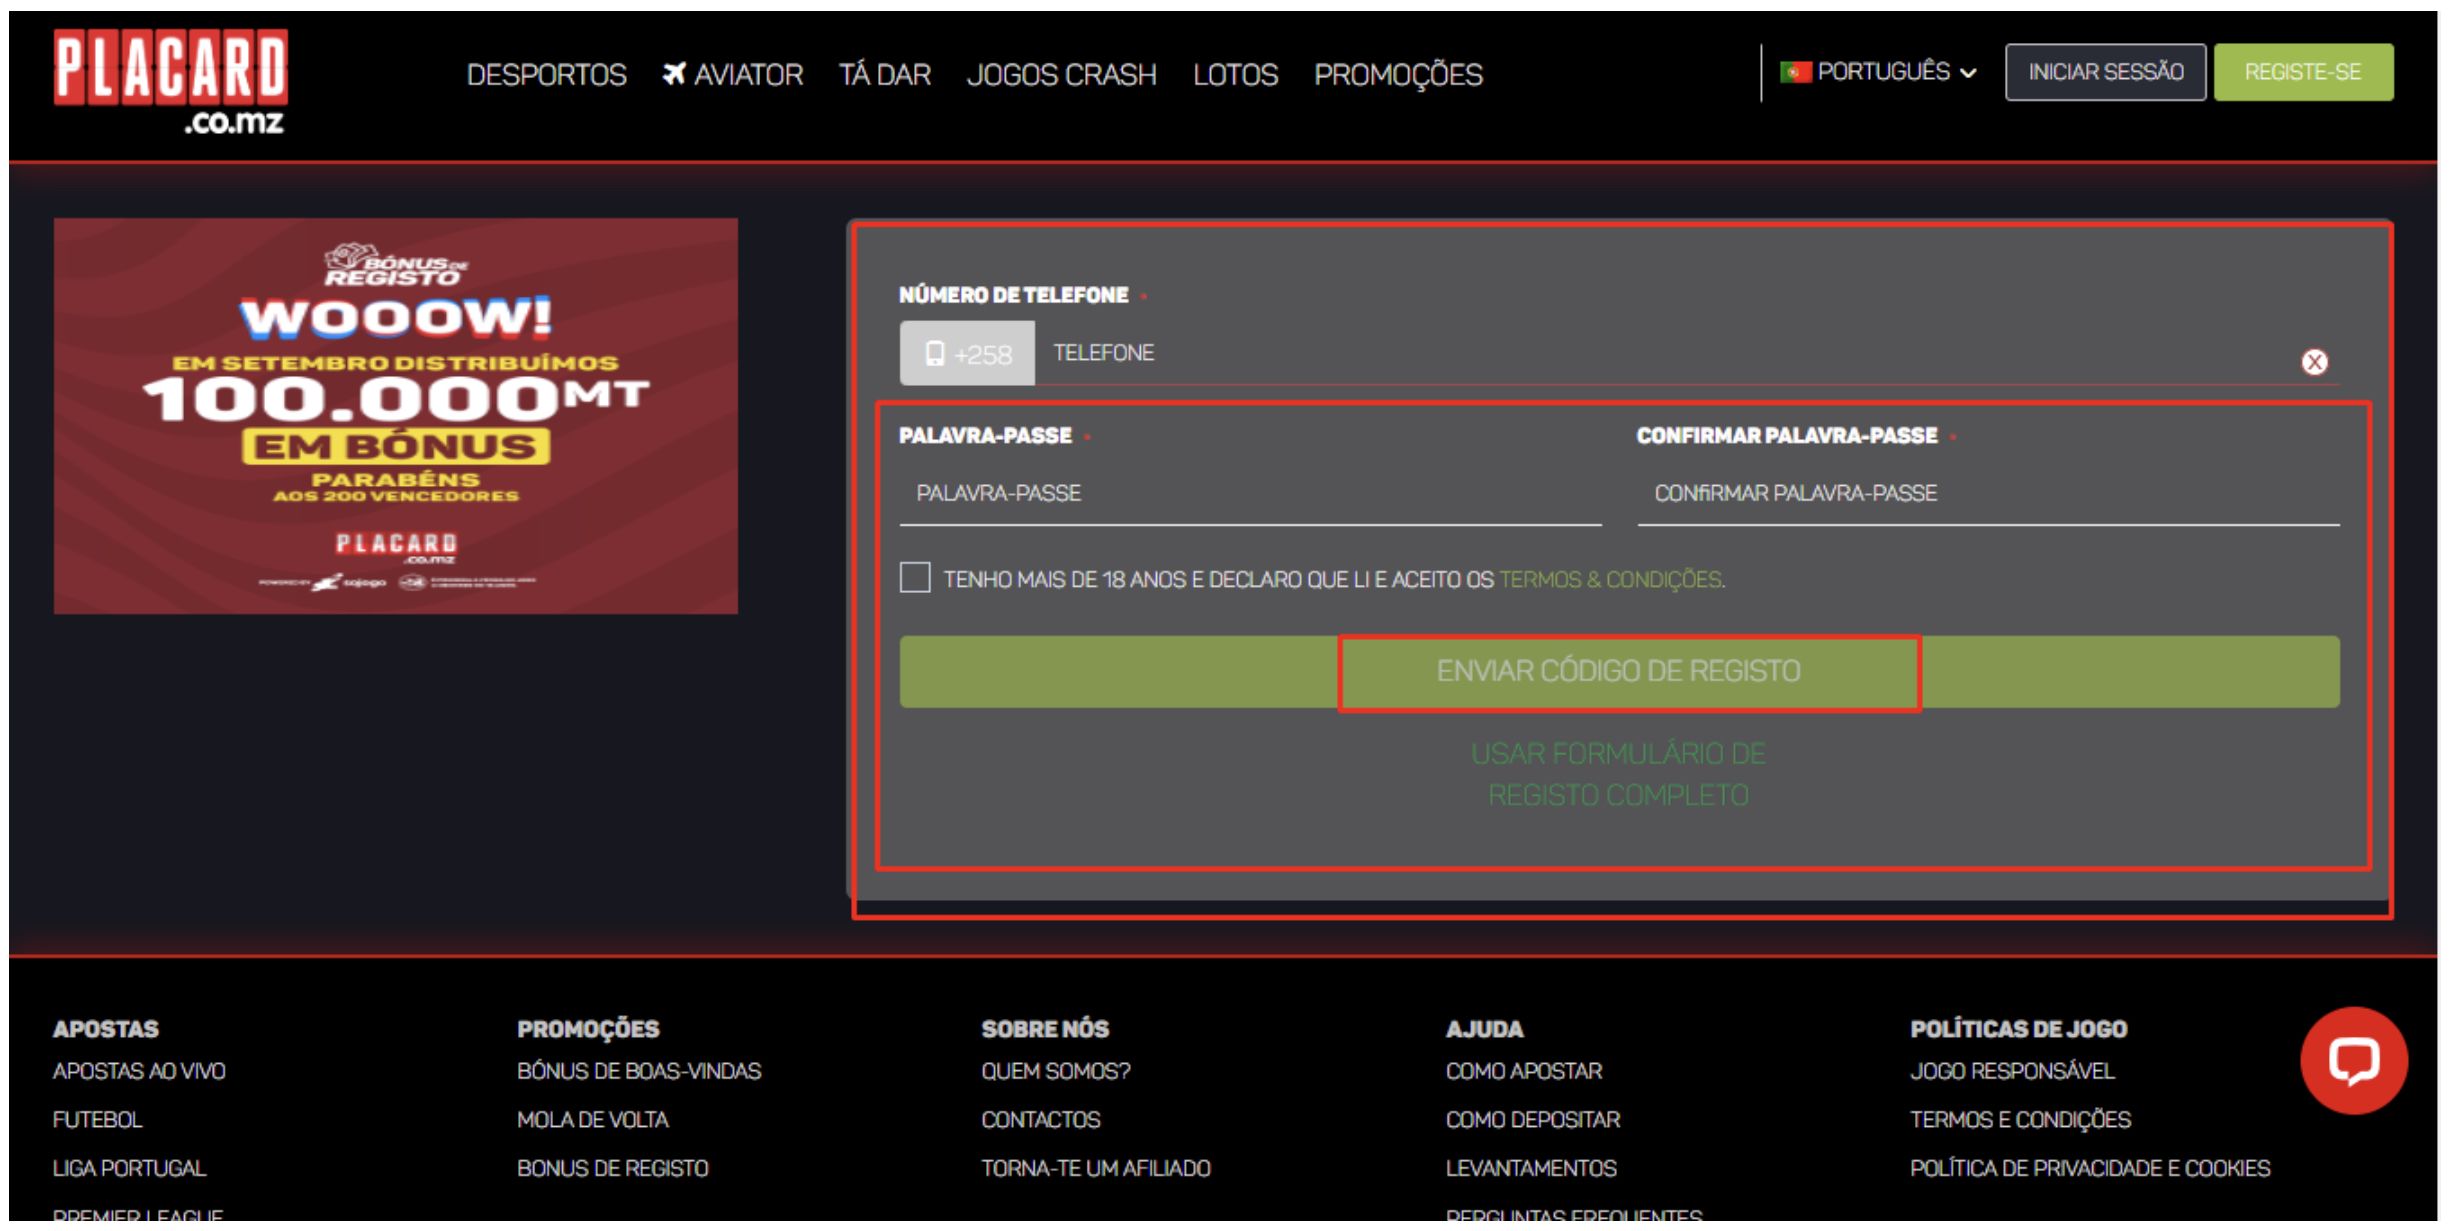Open Torna-te um Afiliado link
Viewport: 2451px width, 1231px height.
[x=1096, y=1169]
